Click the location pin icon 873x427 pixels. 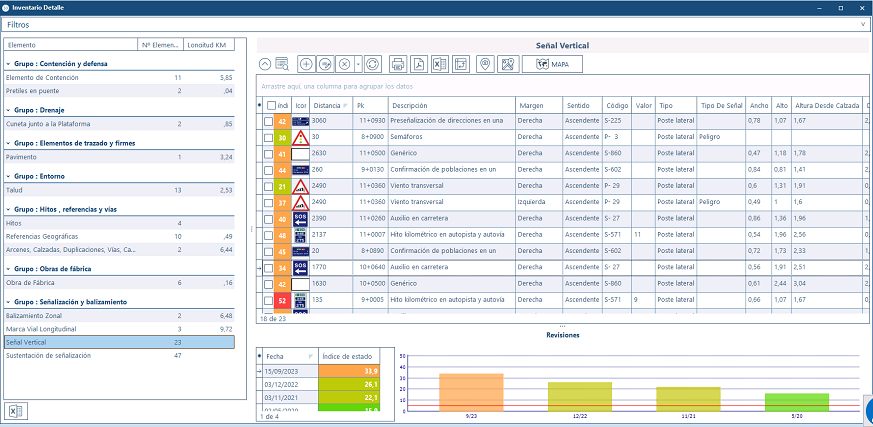[486, 64]
